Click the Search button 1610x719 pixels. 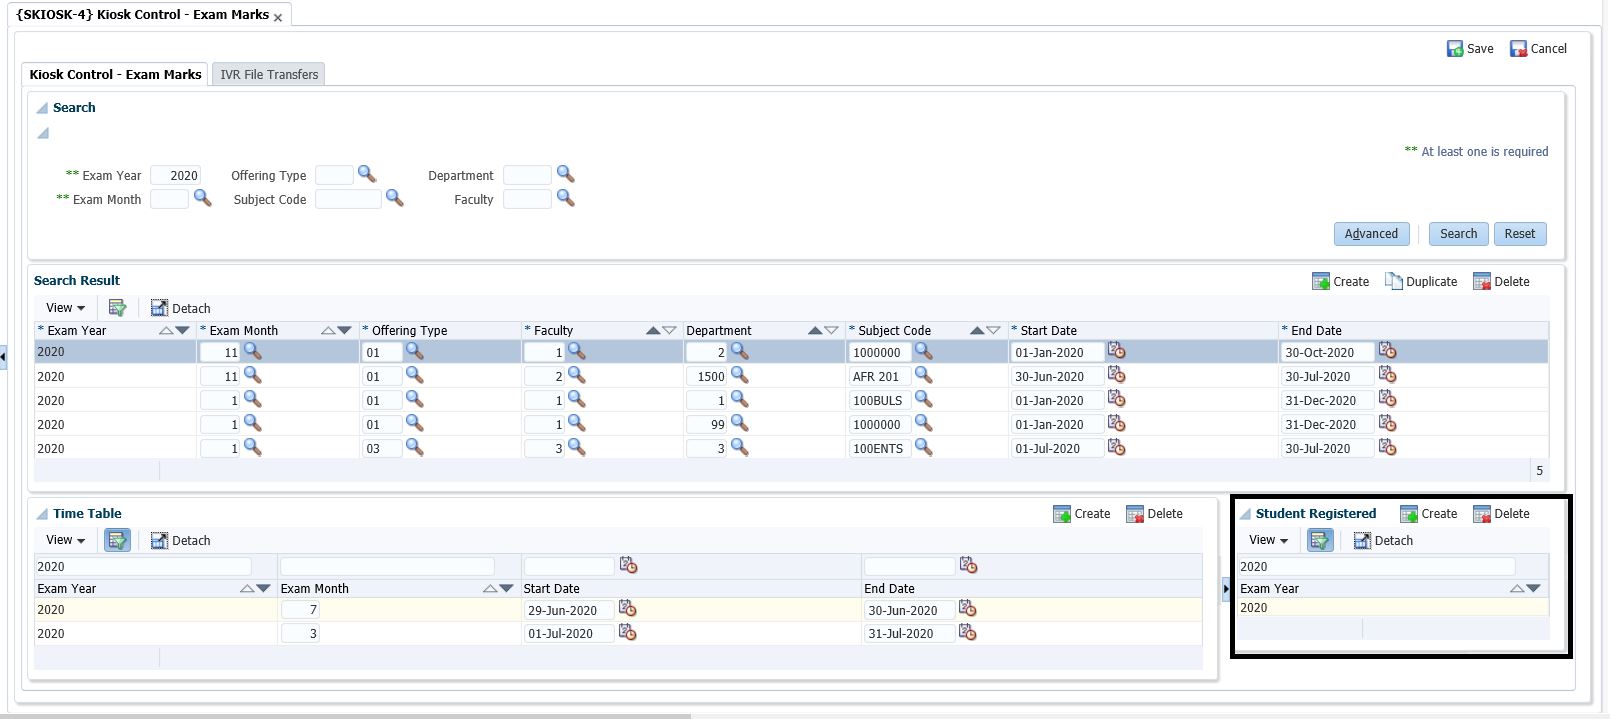click(1458, 233)
